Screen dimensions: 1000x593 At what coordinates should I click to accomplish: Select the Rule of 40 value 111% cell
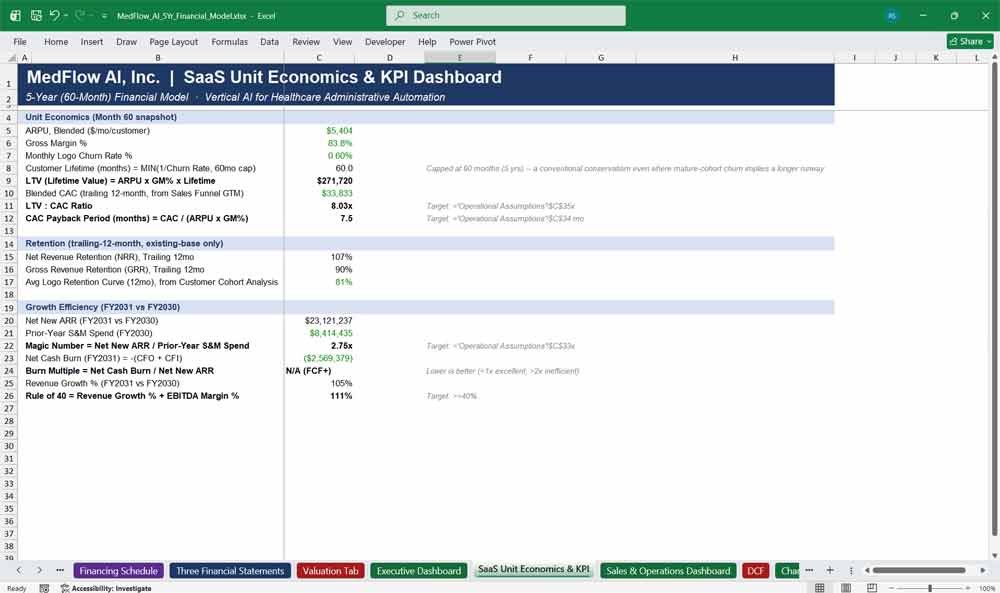click(319, 396)
